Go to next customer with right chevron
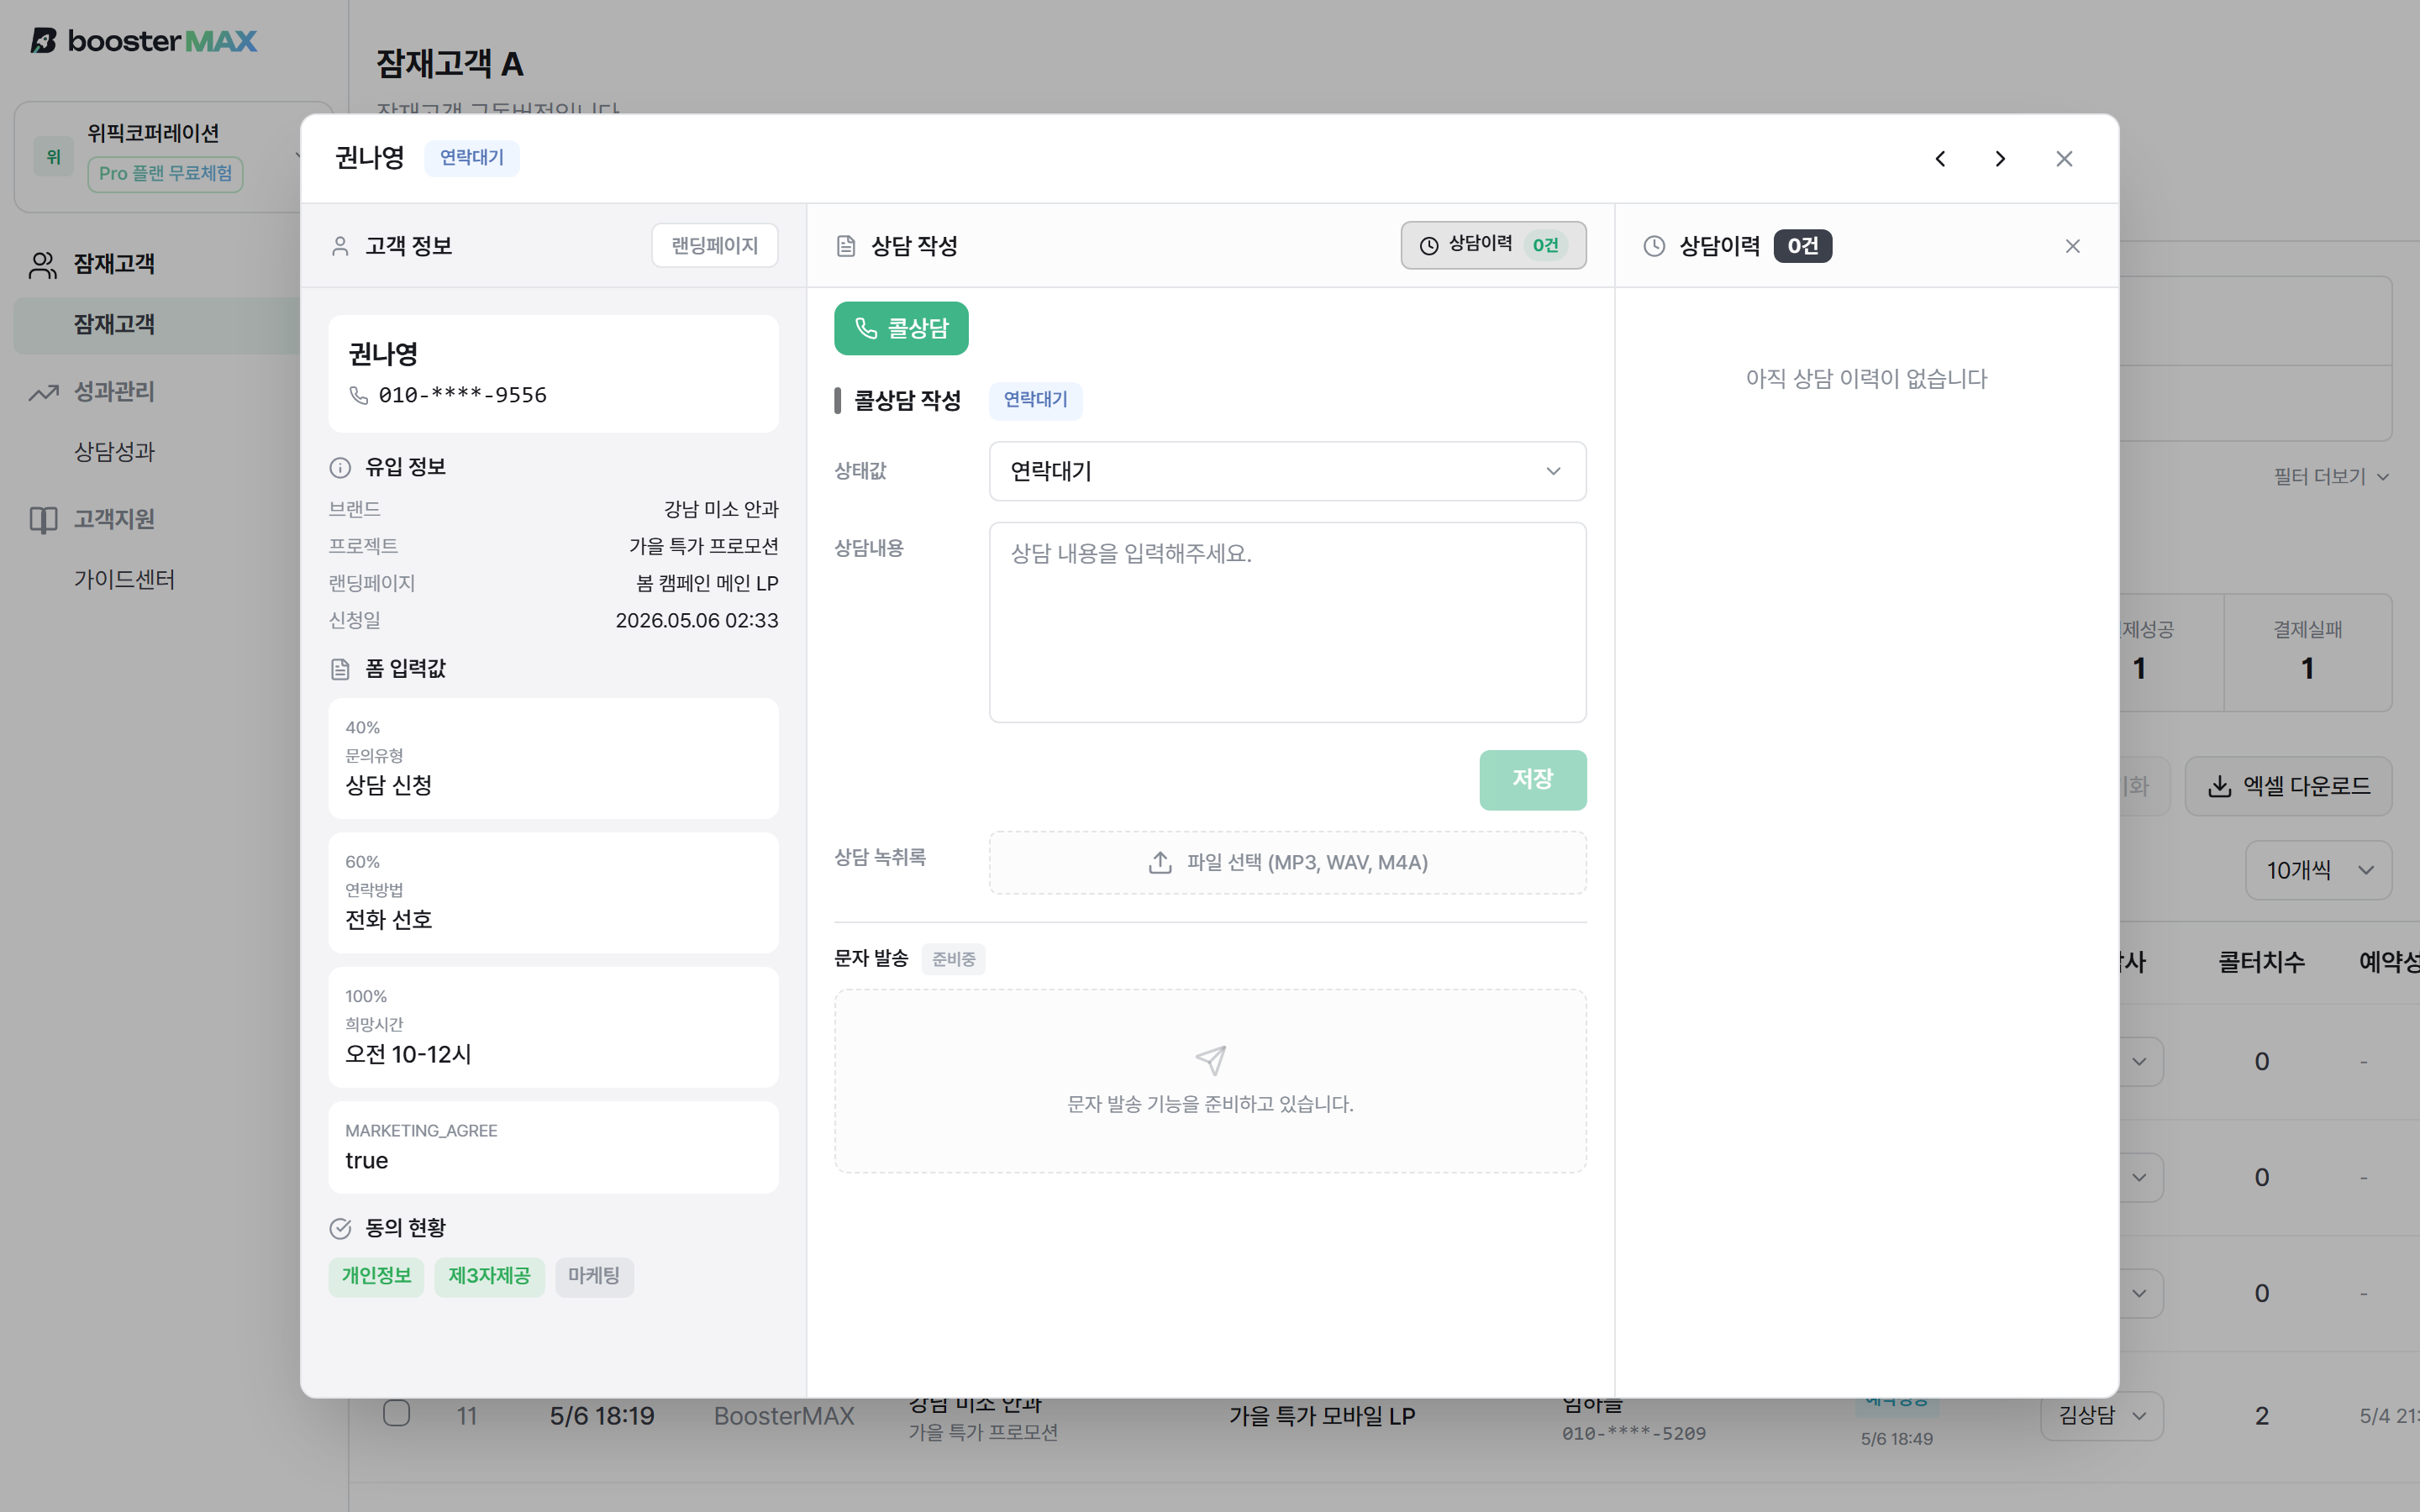This screenshot has width=2420, height=1512. click(x=2000, y=159)
